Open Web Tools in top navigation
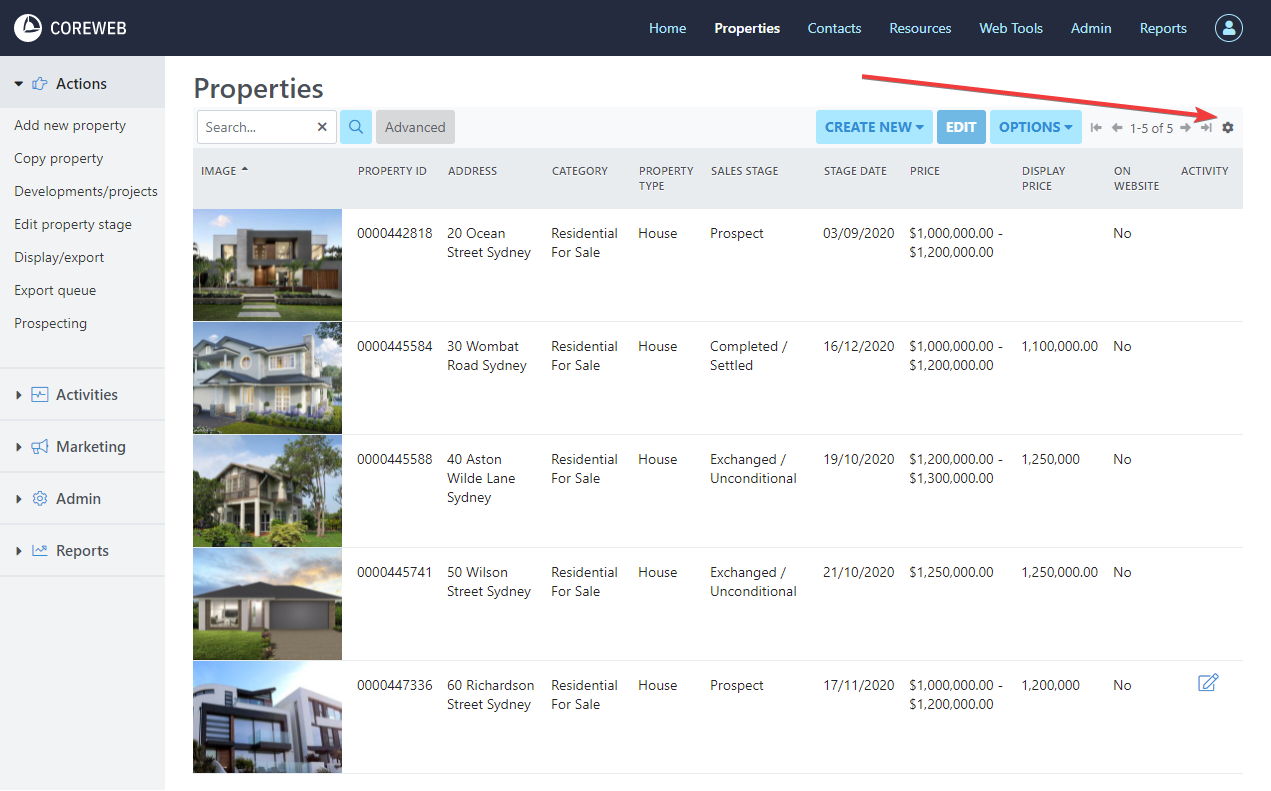The image size is (1271, 791). pyautogui.click(x=1010, y=28)
